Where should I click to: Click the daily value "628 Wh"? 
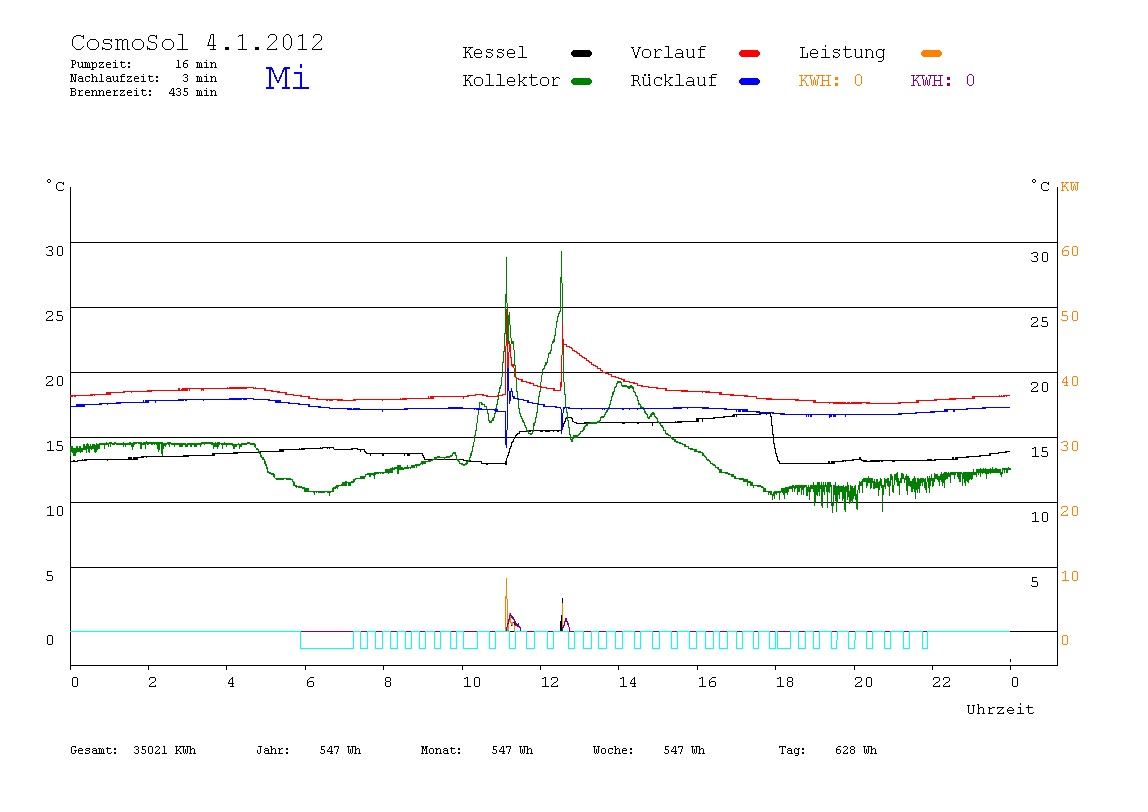click(856, 750)
